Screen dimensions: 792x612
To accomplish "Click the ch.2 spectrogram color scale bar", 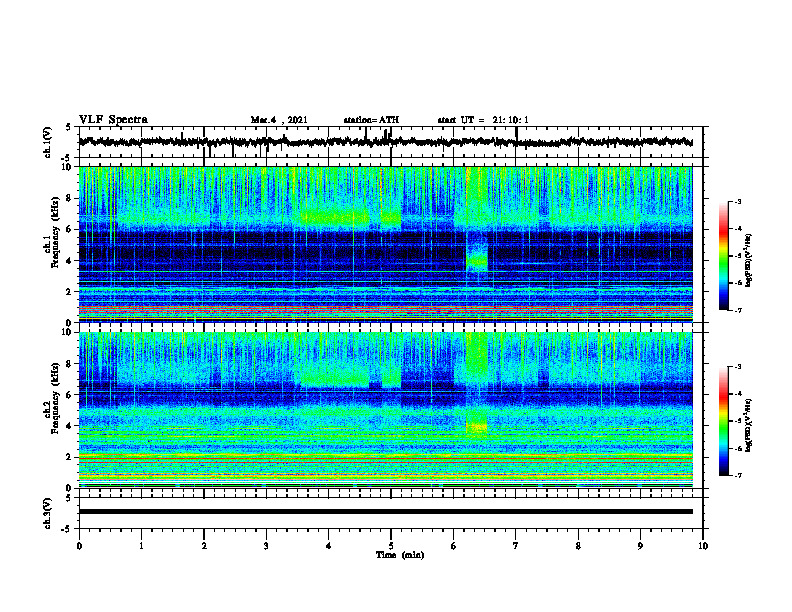I will click(x=723, y=421).
